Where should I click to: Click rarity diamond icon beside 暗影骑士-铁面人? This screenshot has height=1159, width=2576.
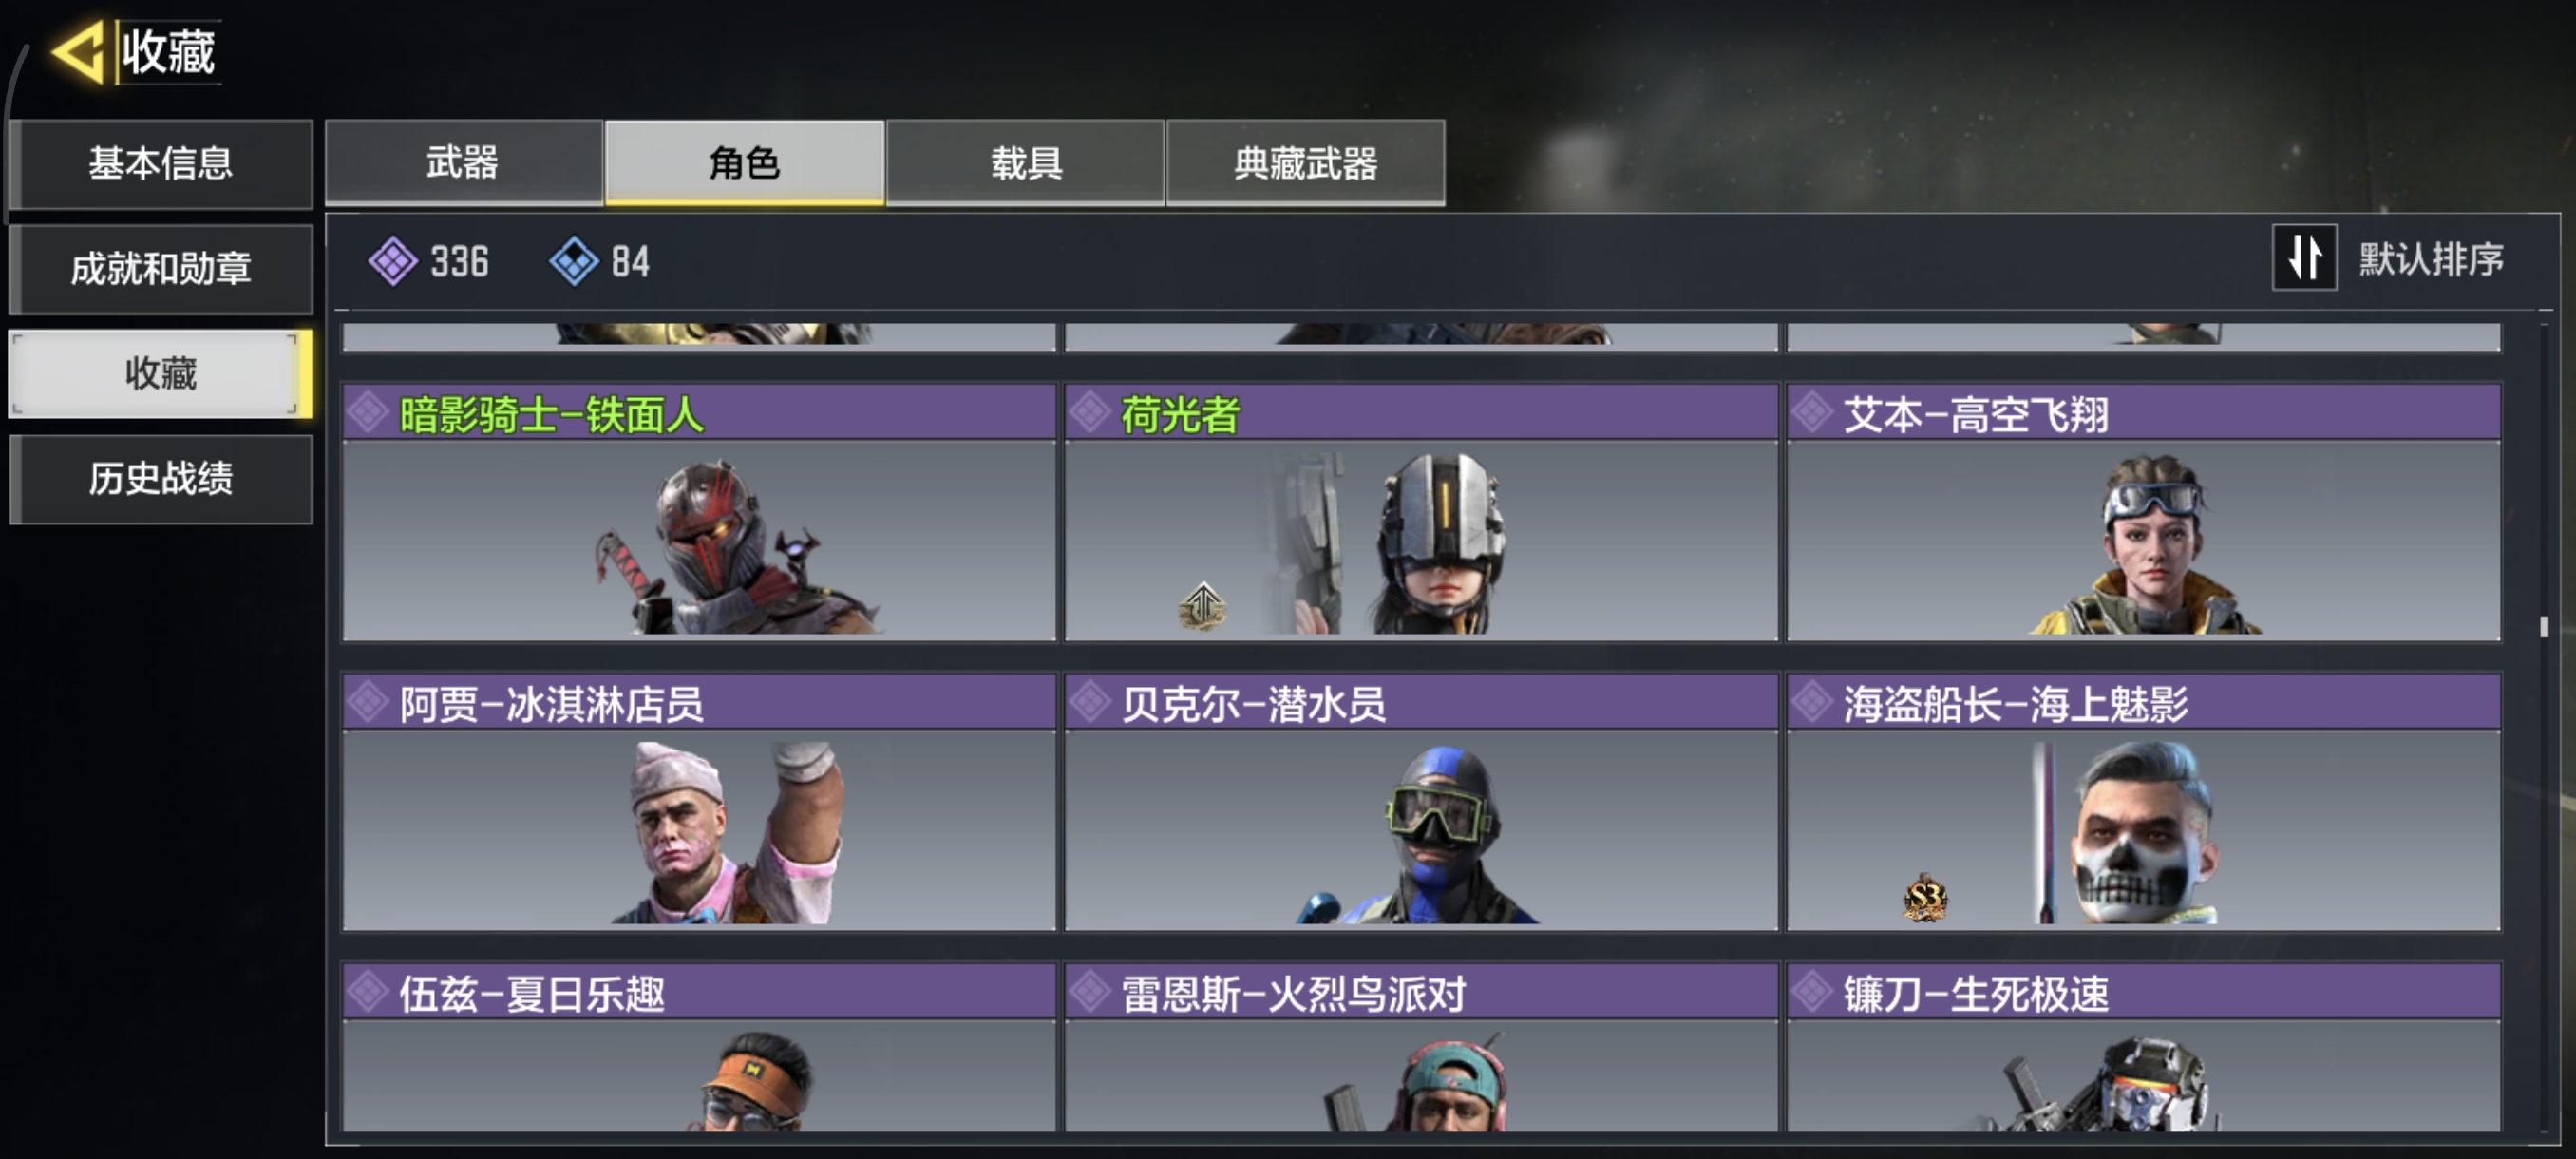pyautogui.click(x=368, y=413)
